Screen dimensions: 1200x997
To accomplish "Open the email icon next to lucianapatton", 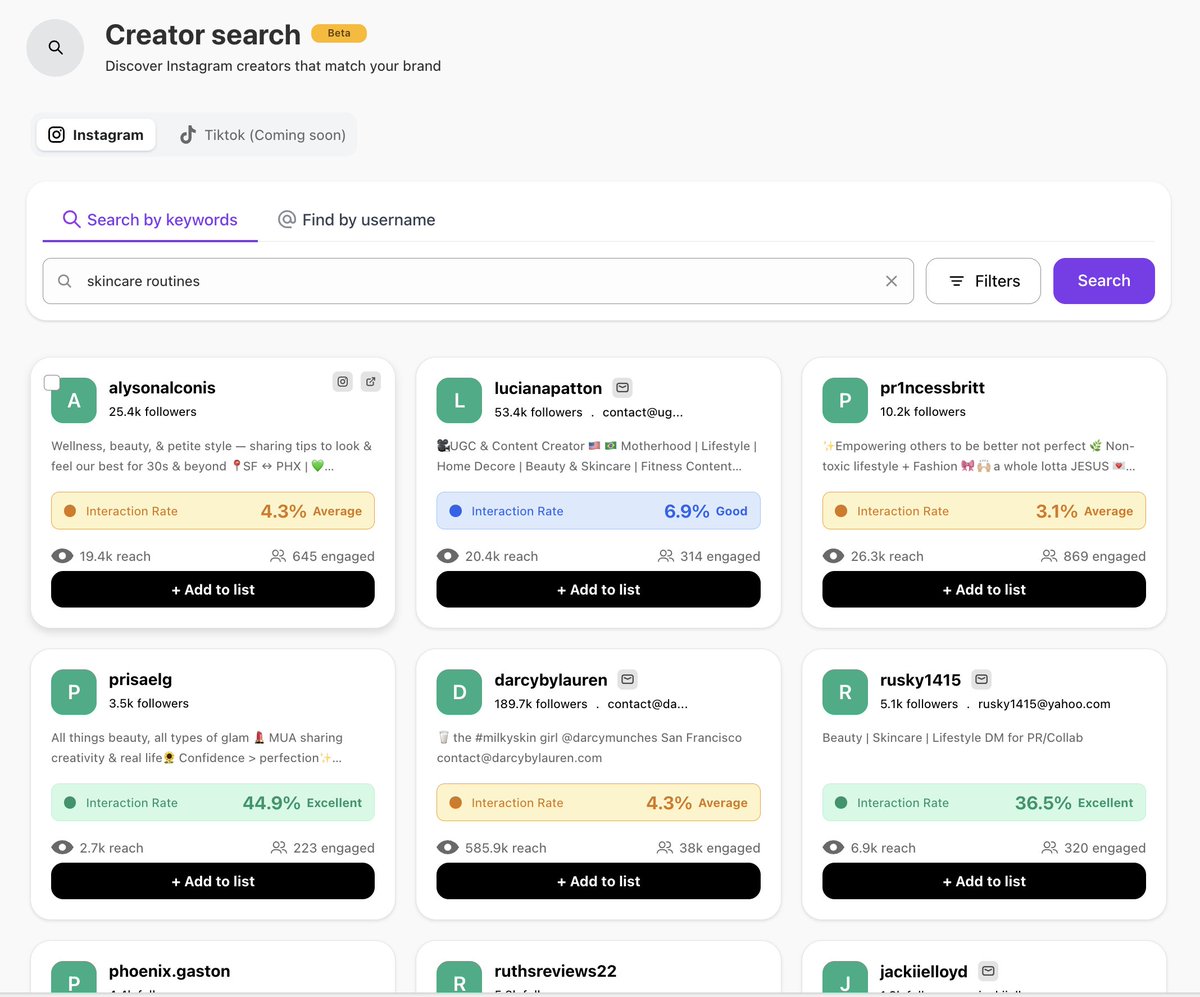I will point(622,386).
